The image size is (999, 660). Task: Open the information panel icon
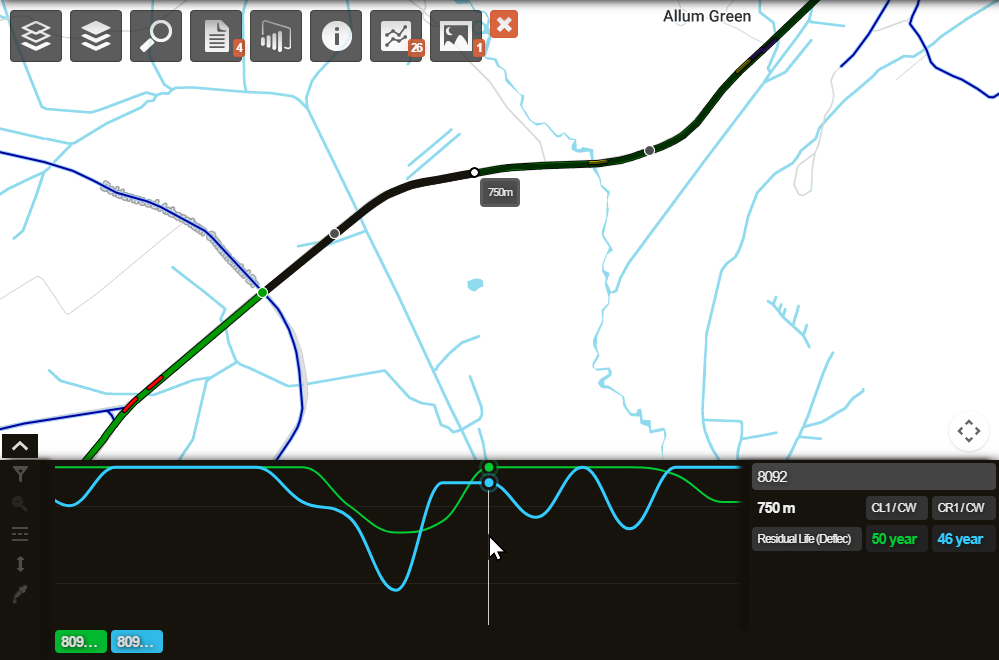[x=336, y=36]
